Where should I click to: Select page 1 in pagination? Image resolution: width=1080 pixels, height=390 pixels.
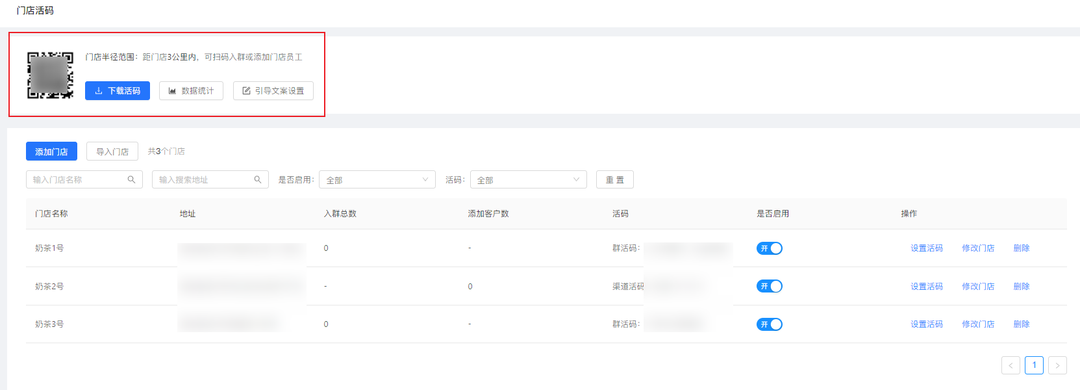pyautogui.click(x=1034, y=365)
